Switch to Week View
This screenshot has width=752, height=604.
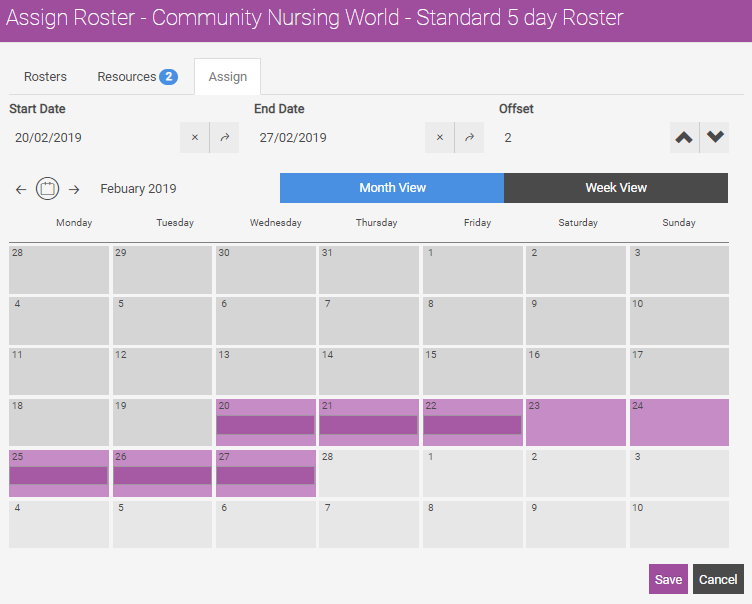coord(616,188)
